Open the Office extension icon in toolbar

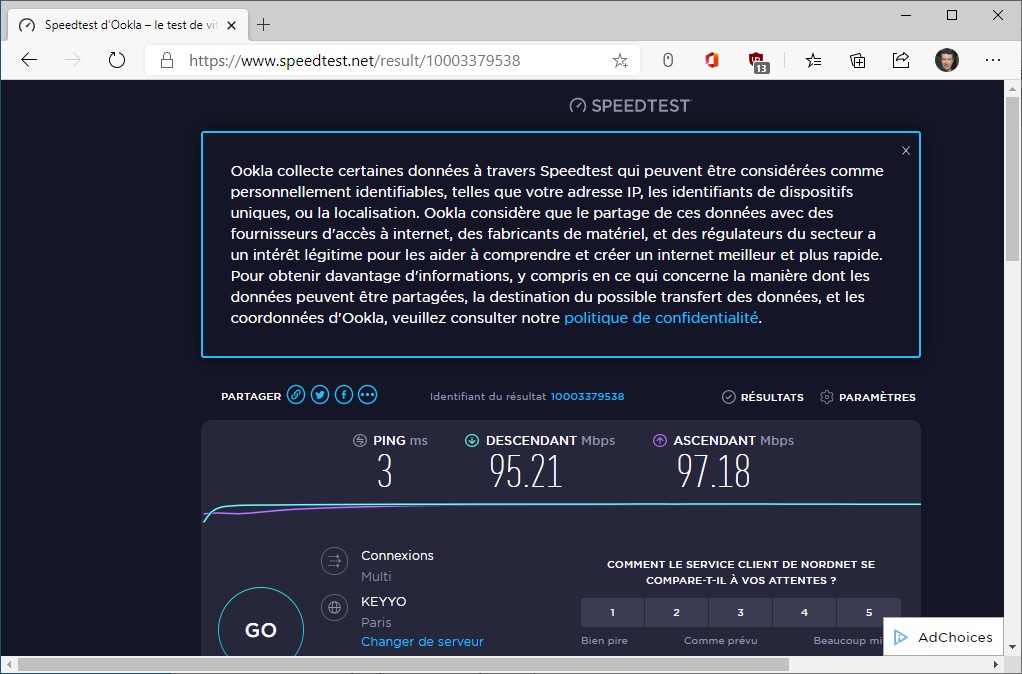coord(712,60)
